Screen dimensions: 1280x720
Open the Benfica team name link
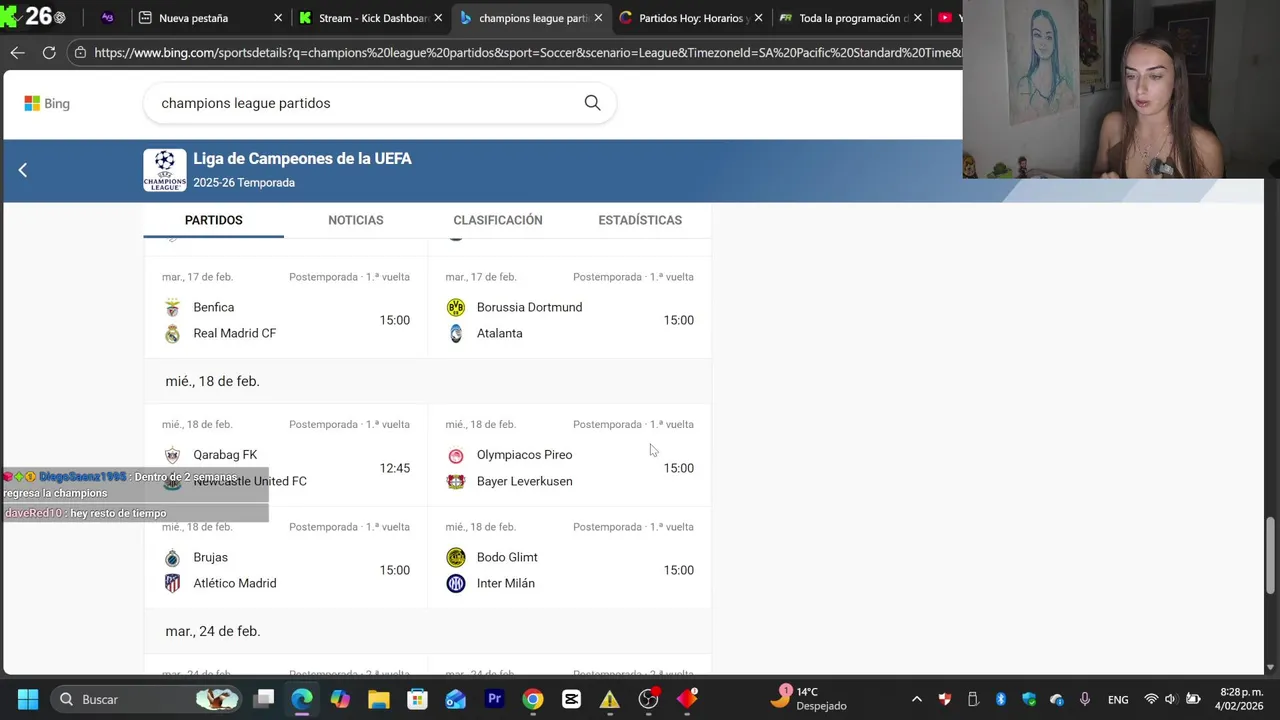(214, 307)
